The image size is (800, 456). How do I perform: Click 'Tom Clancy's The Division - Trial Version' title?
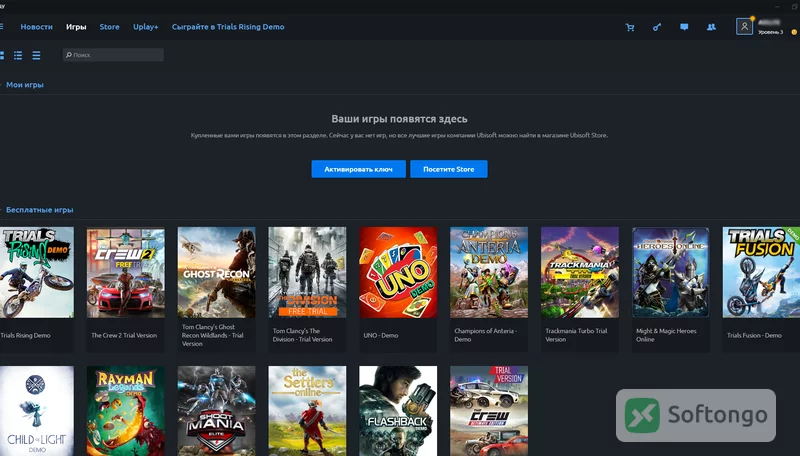(x=303, y=335)
